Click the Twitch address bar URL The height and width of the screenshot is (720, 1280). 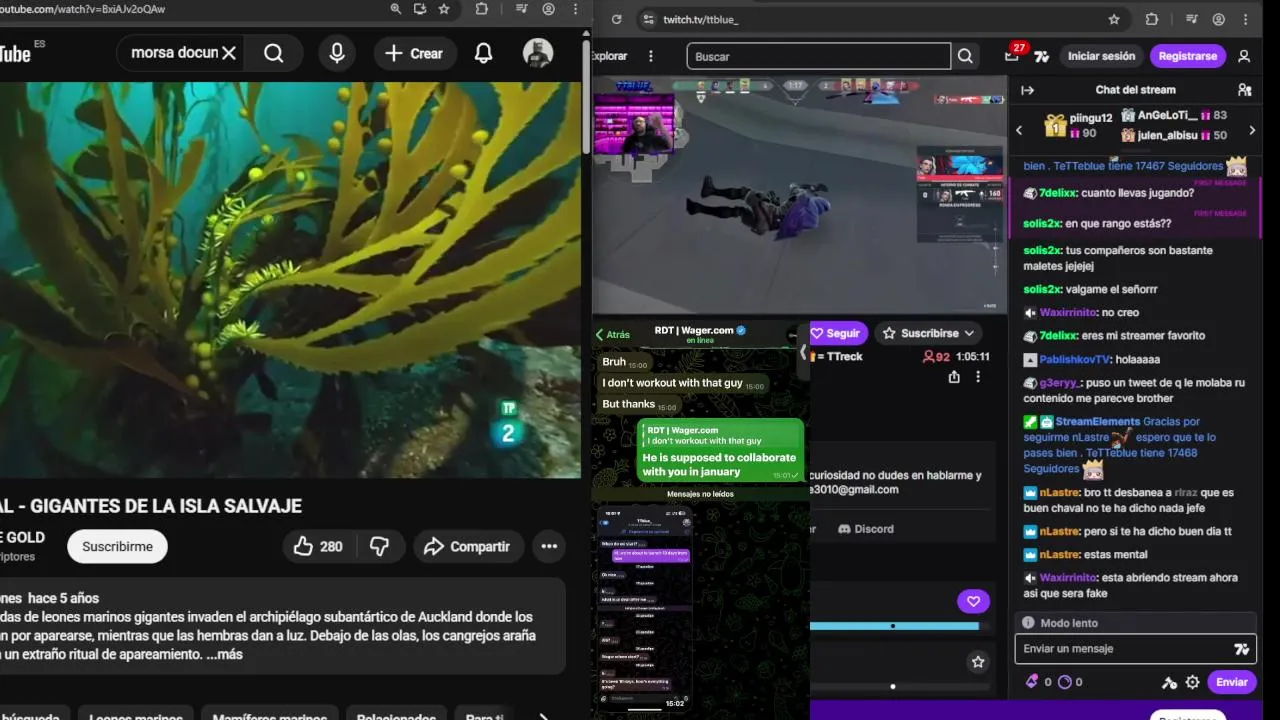click(x=701, y=19)
